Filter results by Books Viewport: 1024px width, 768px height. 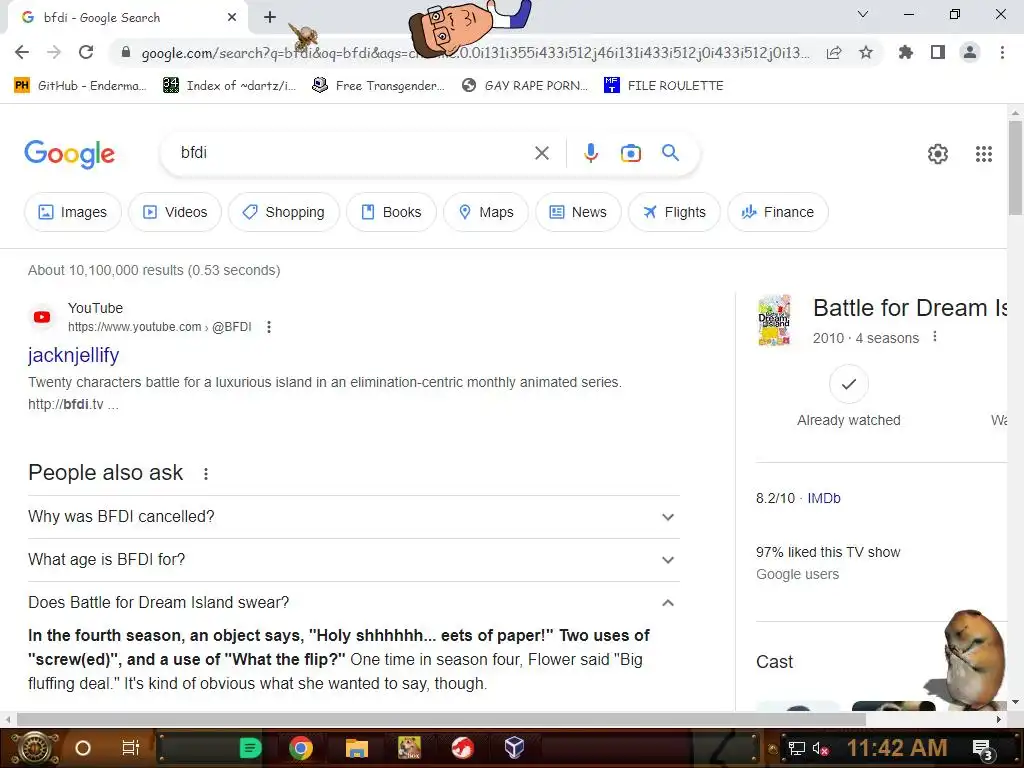391,212
